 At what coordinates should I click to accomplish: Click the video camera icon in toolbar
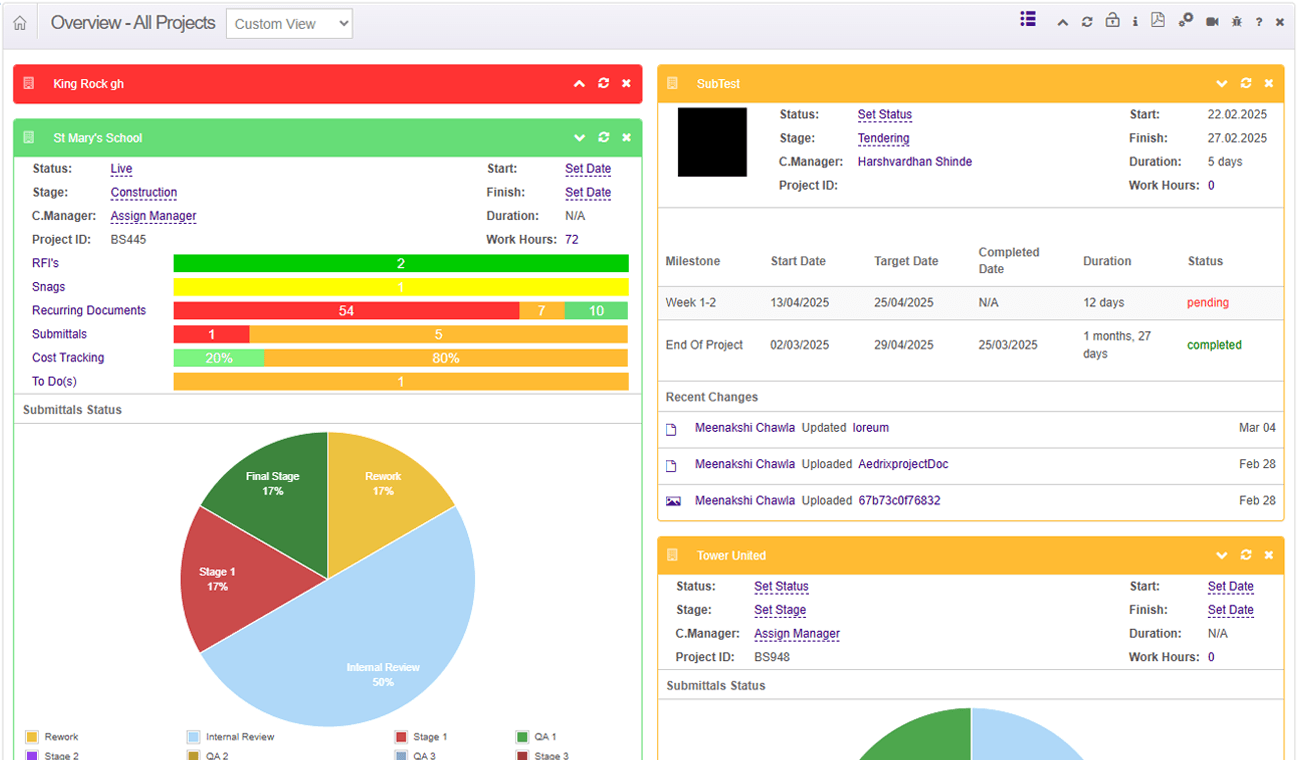[1212, 22]
